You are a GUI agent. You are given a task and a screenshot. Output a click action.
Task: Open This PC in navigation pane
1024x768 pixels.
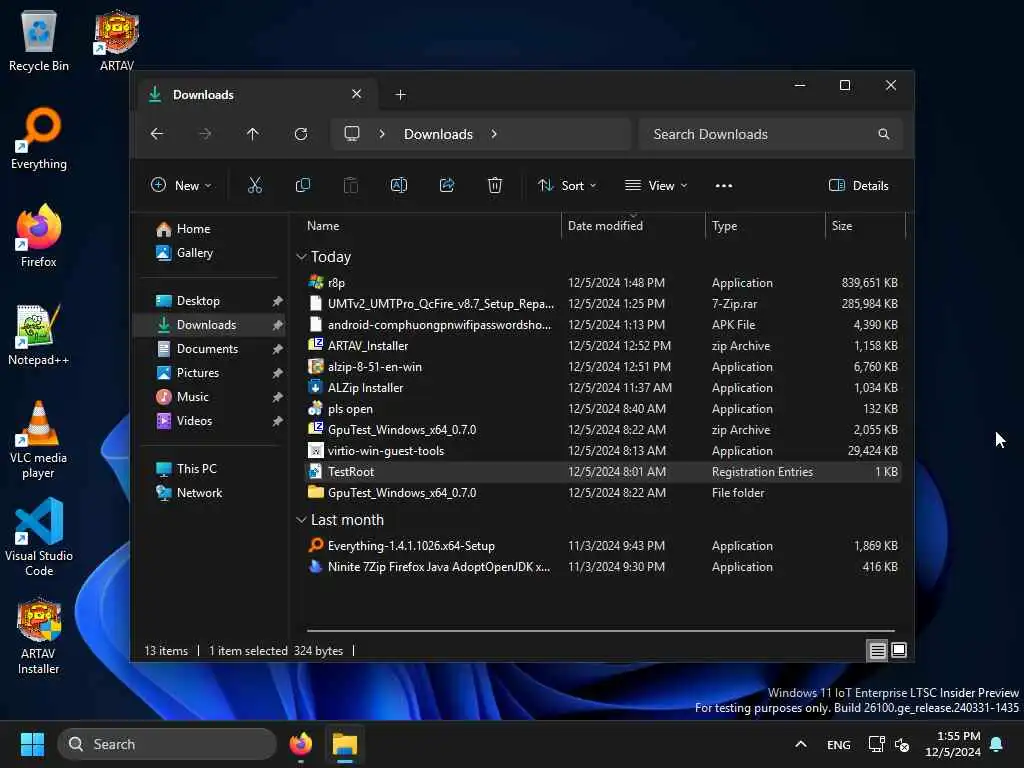[197, 469]
